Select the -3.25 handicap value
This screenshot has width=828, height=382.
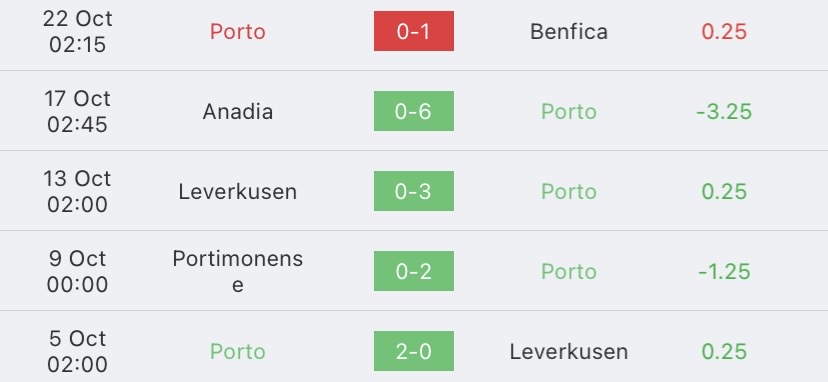pos(724,111)
